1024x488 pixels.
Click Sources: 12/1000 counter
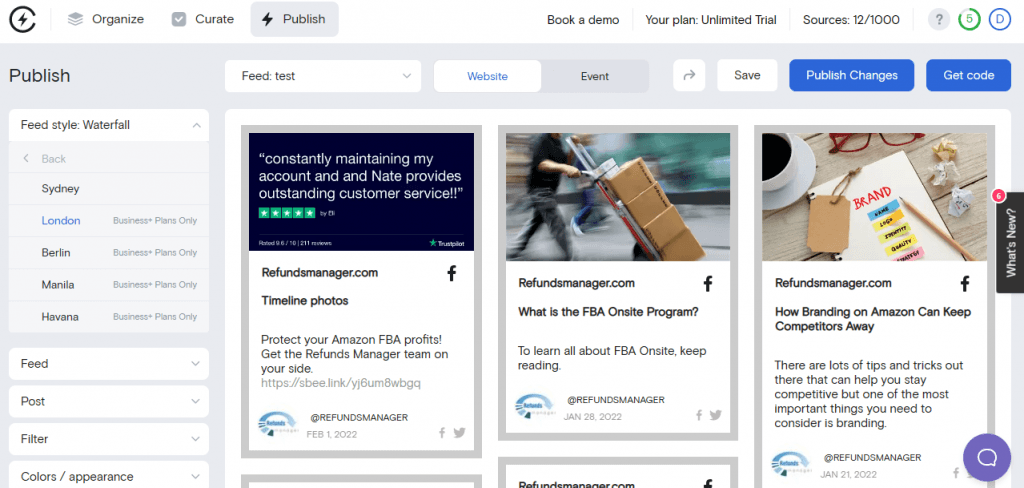point(851,20)
